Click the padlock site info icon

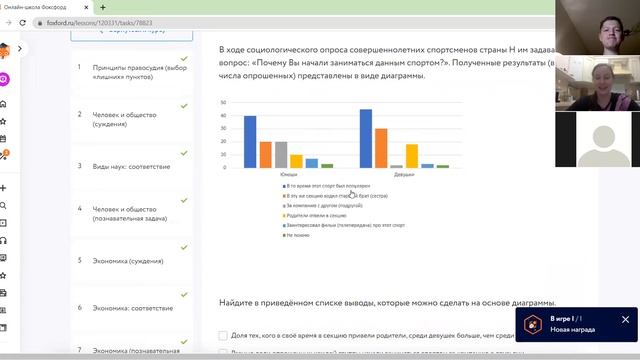40,23
